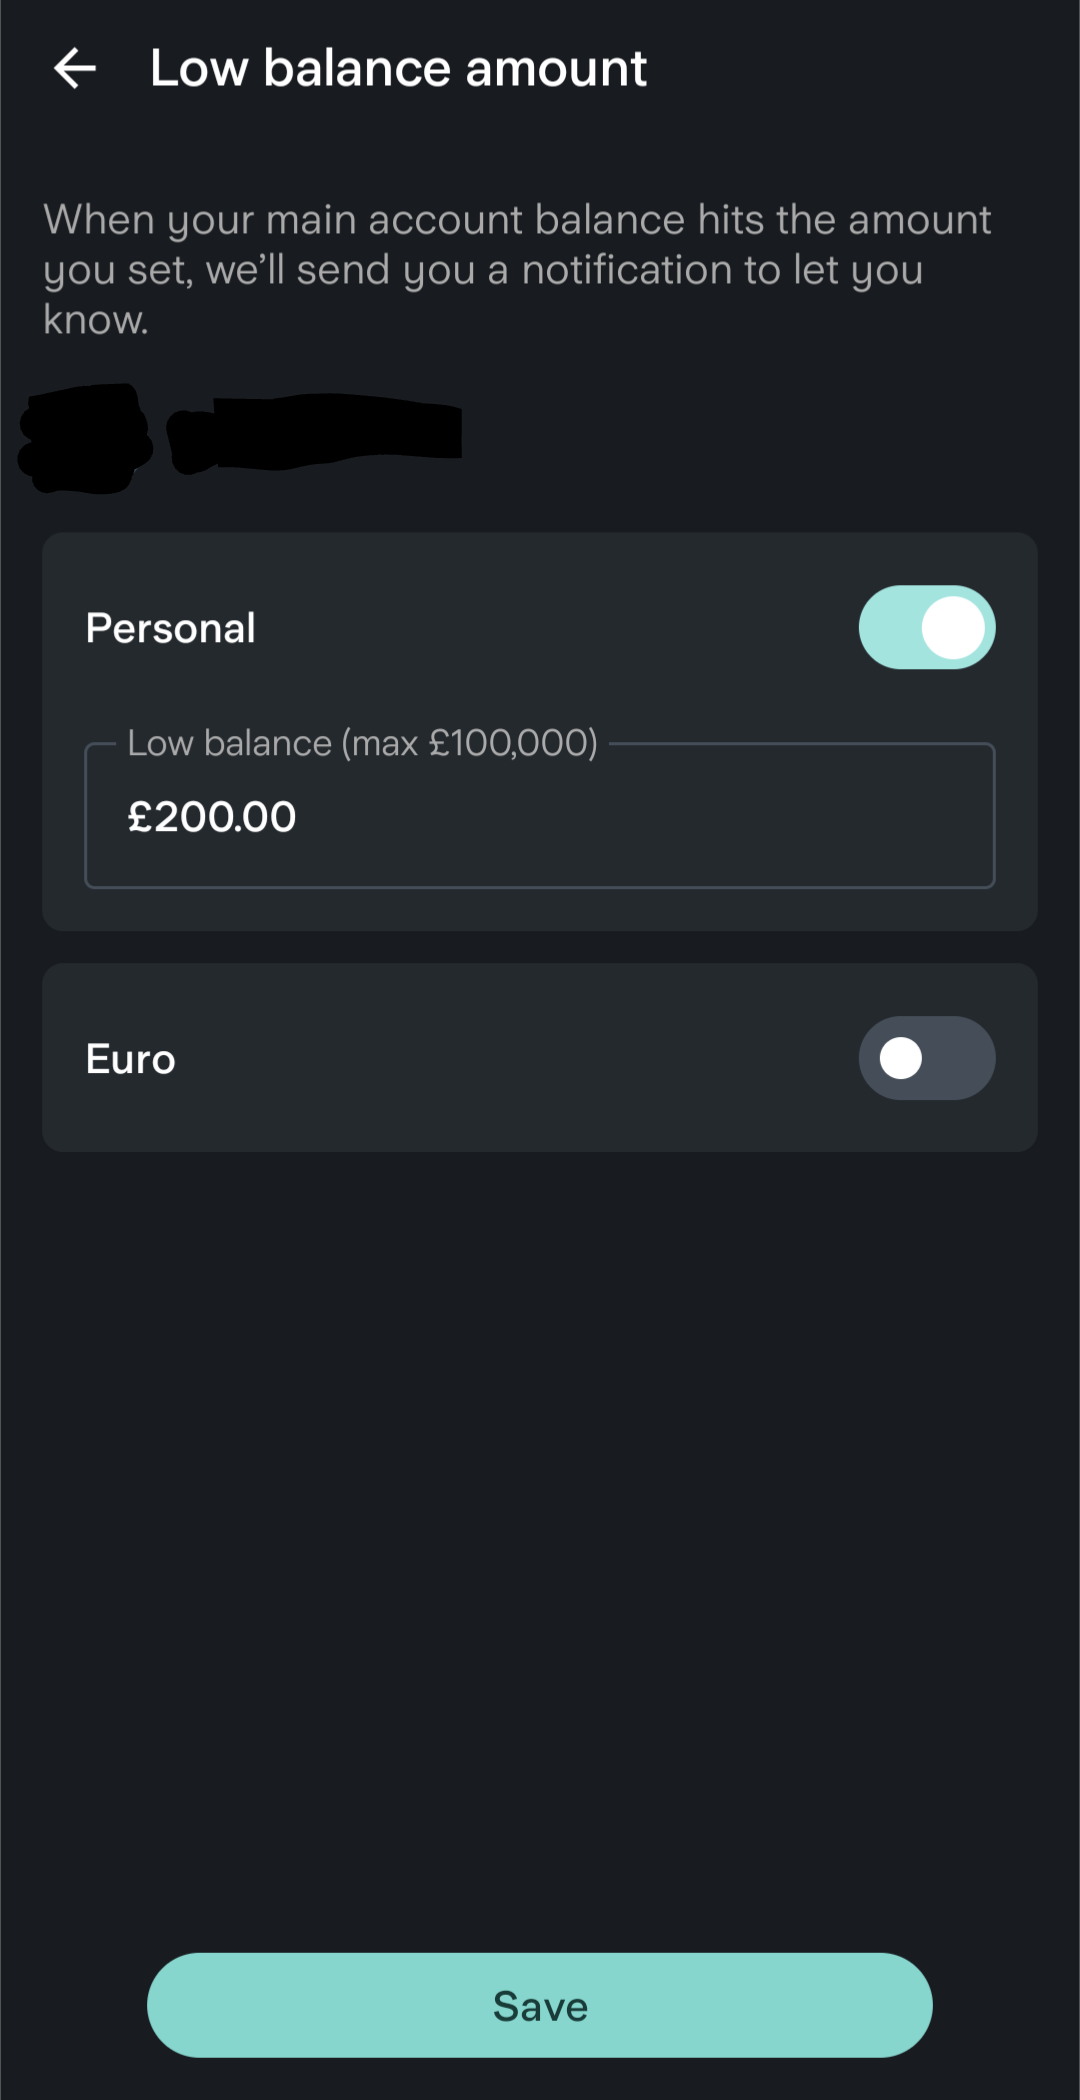Tap the notification description text
Screen dimensions: 1080x2100
(x=517, y=269)
